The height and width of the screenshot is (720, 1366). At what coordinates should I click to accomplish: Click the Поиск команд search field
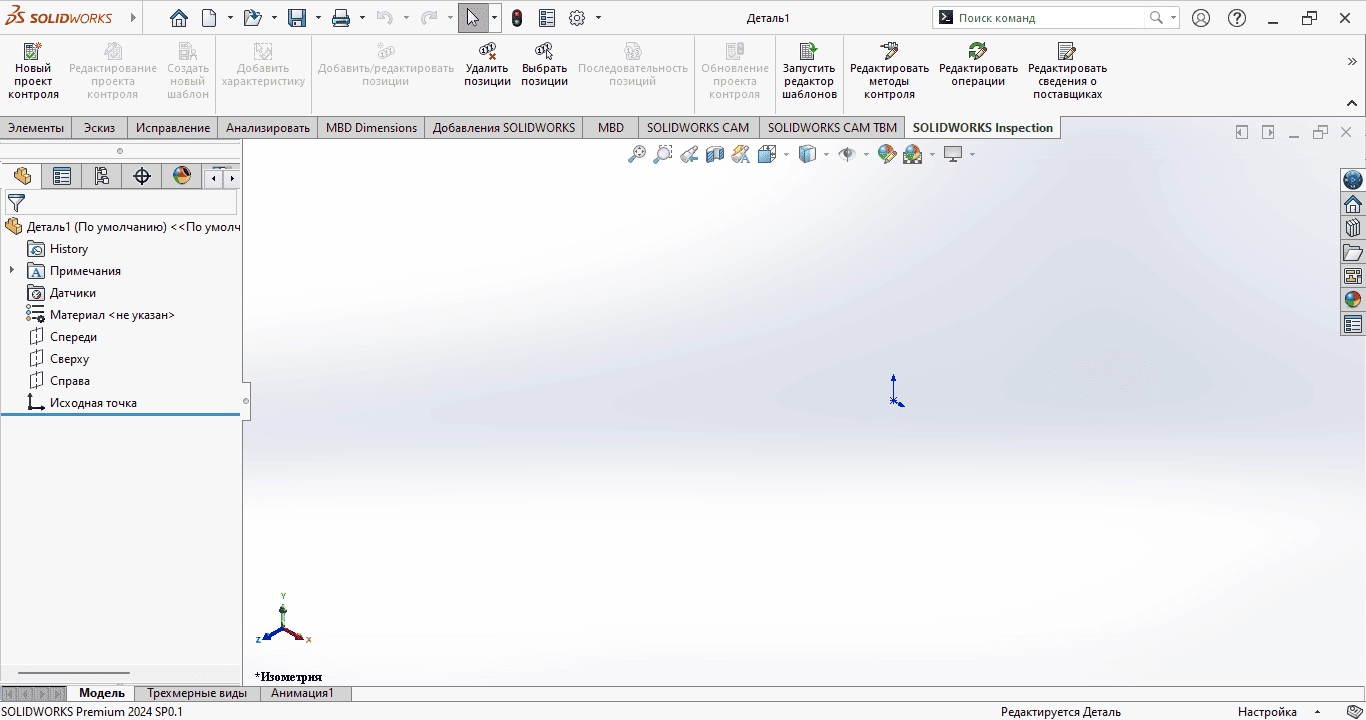pyautogui.click(x=1050, y=18)
